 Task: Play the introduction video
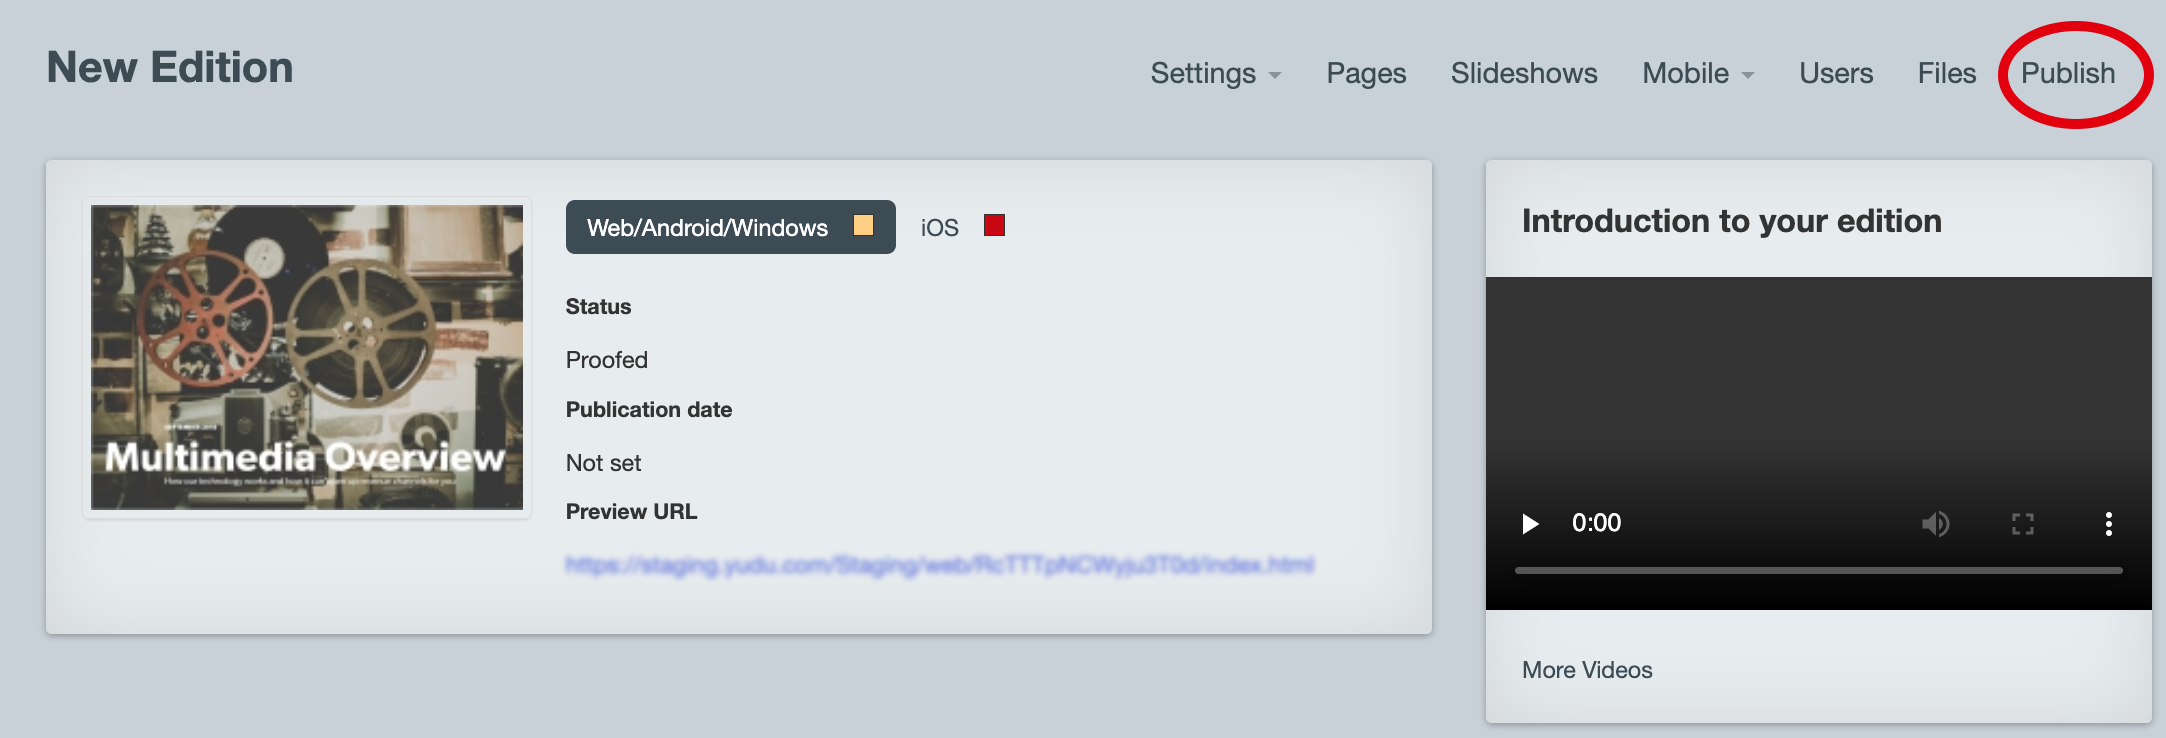pos(1530,524)
